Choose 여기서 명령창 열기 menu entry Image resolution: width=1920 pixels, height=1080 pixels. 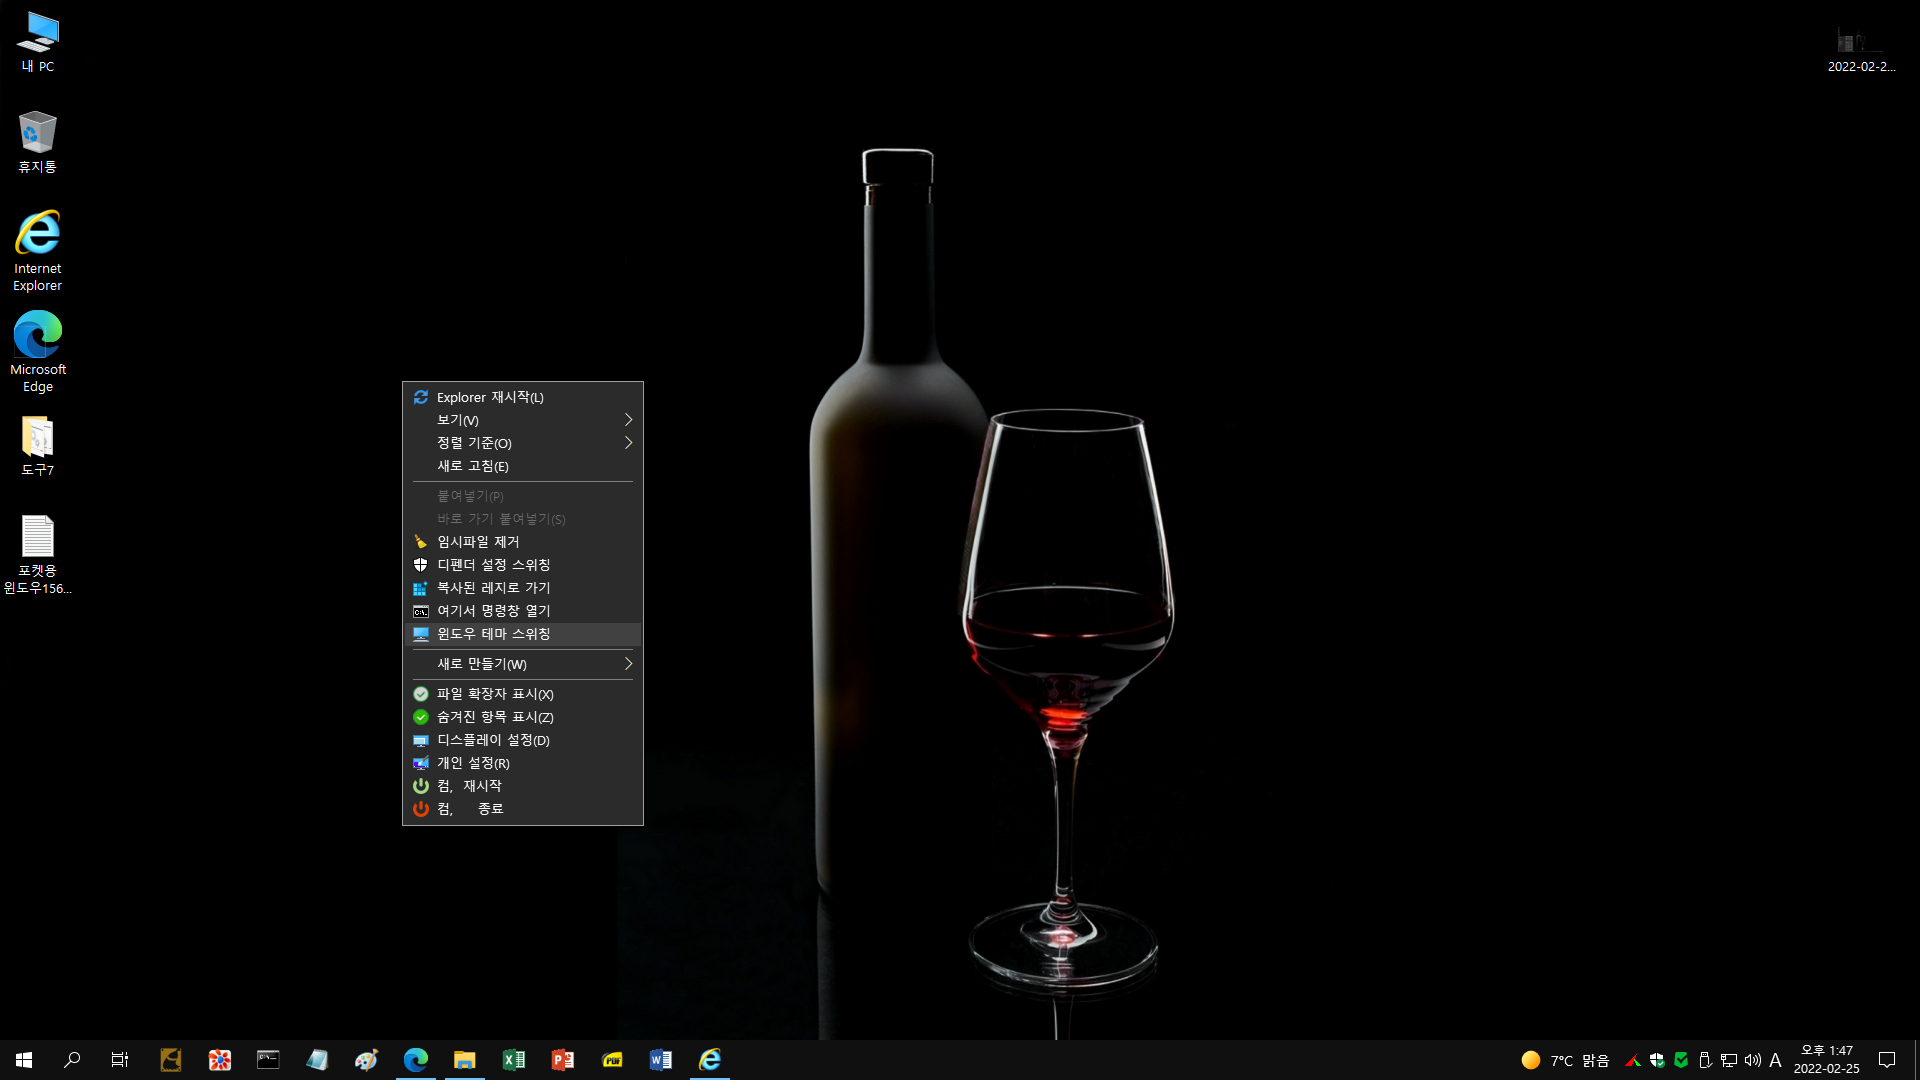(x=523, y=611)
